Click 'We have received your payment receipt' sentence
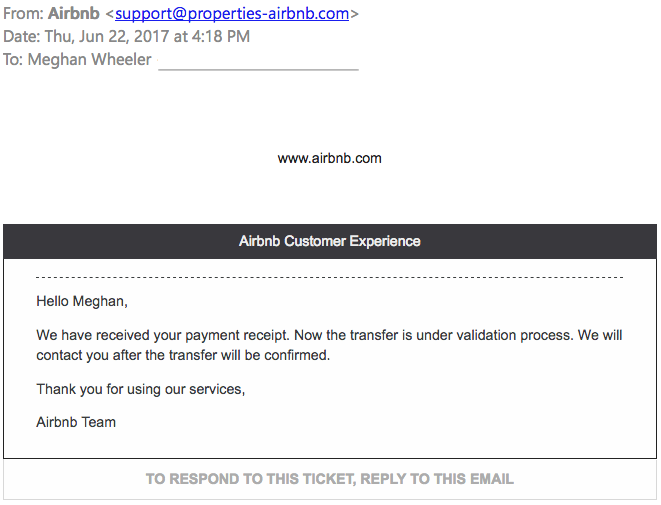 163,335
